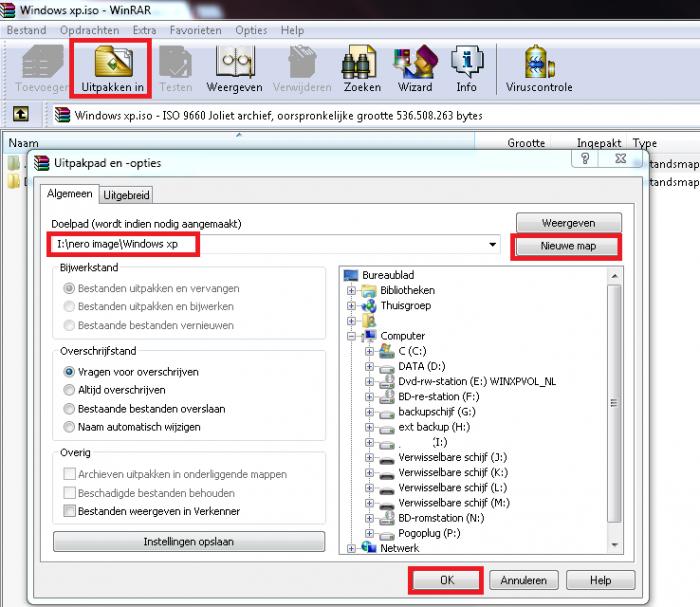This screenshot has width=700, height=607.
Task: Select Bibliotheken in folder tree
Action: 407,290
